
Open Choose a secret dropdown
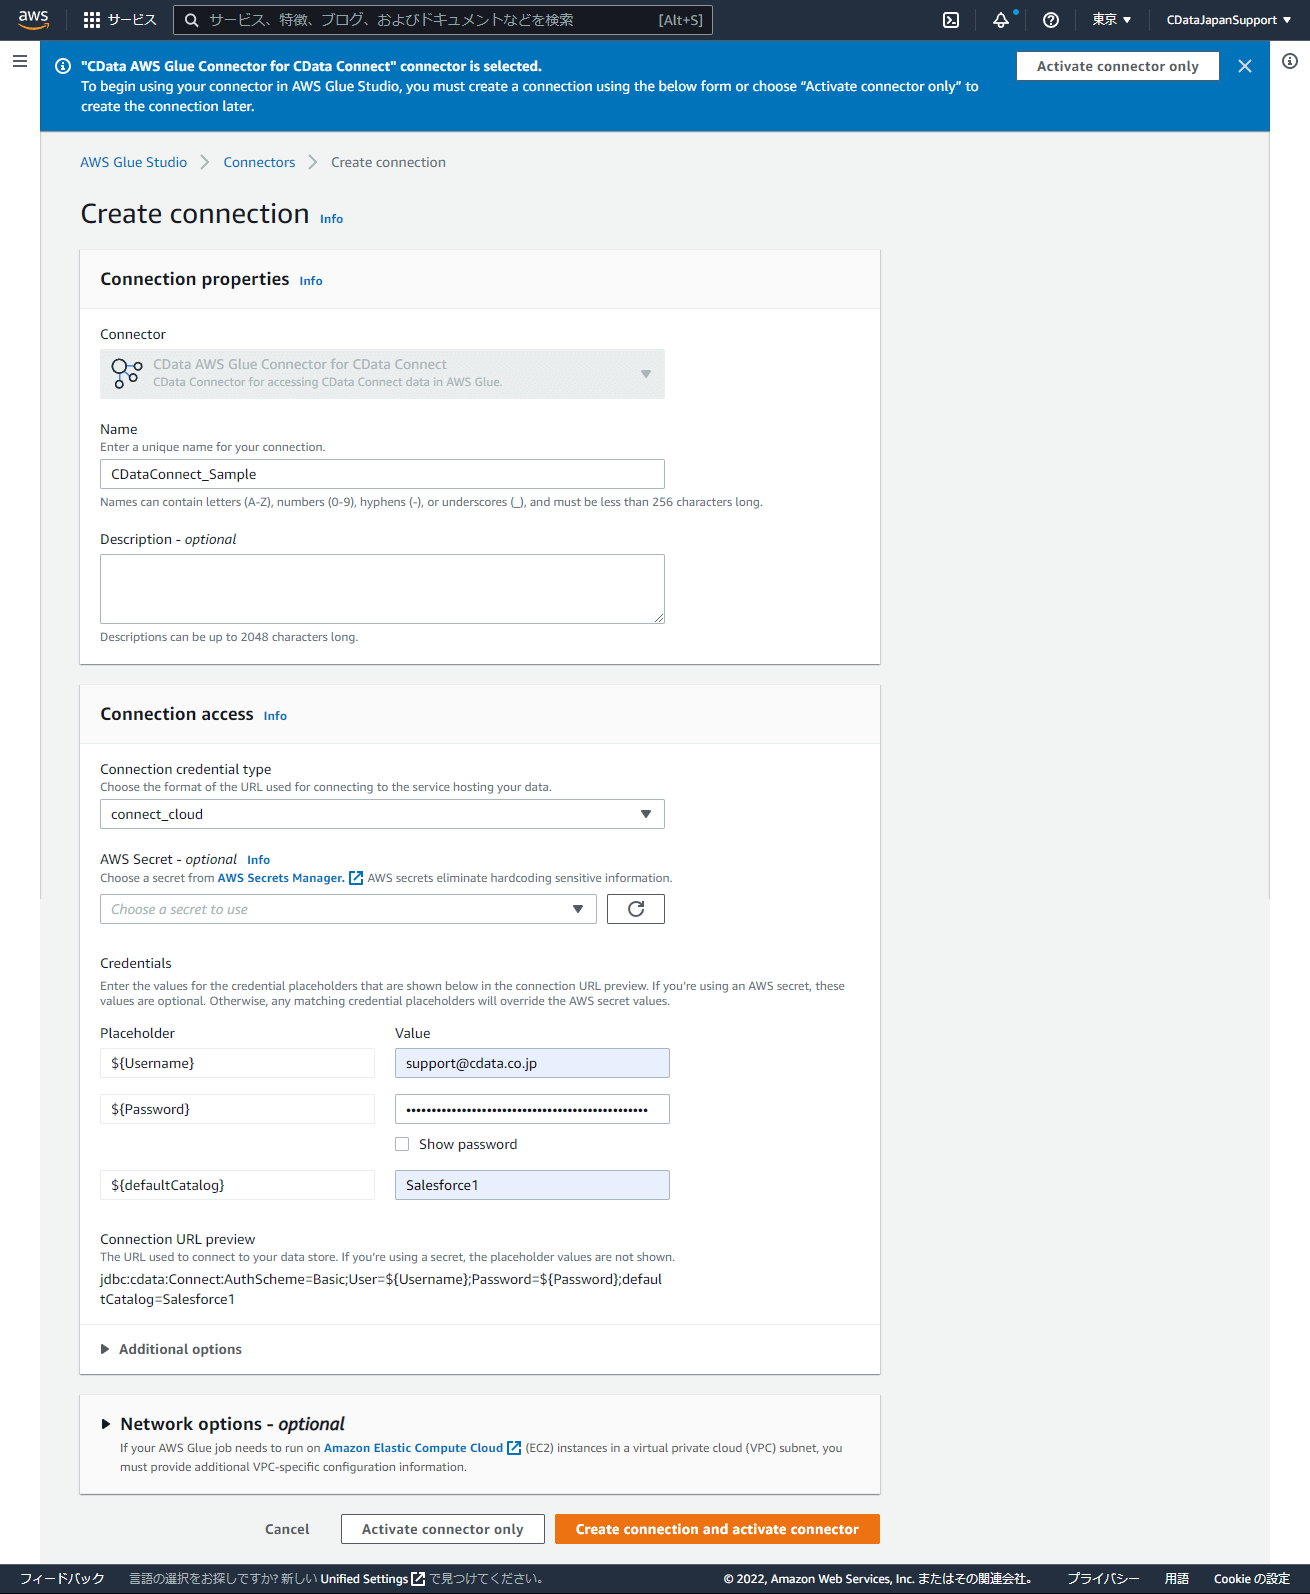point(348,909)
